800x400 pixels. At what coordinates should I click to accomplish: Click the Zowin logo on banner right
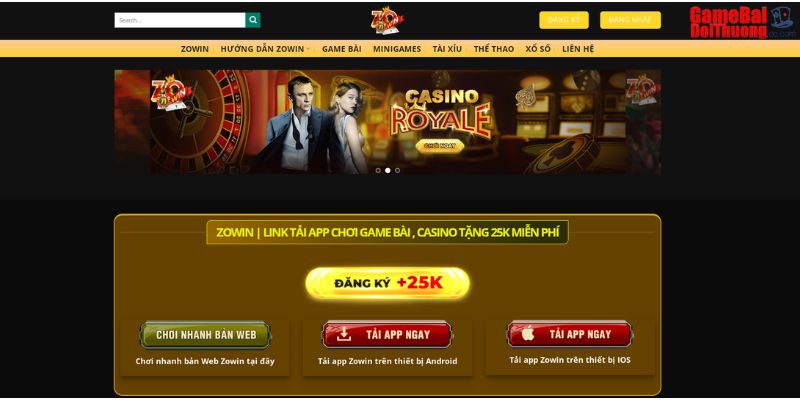(x=642, y=90)
